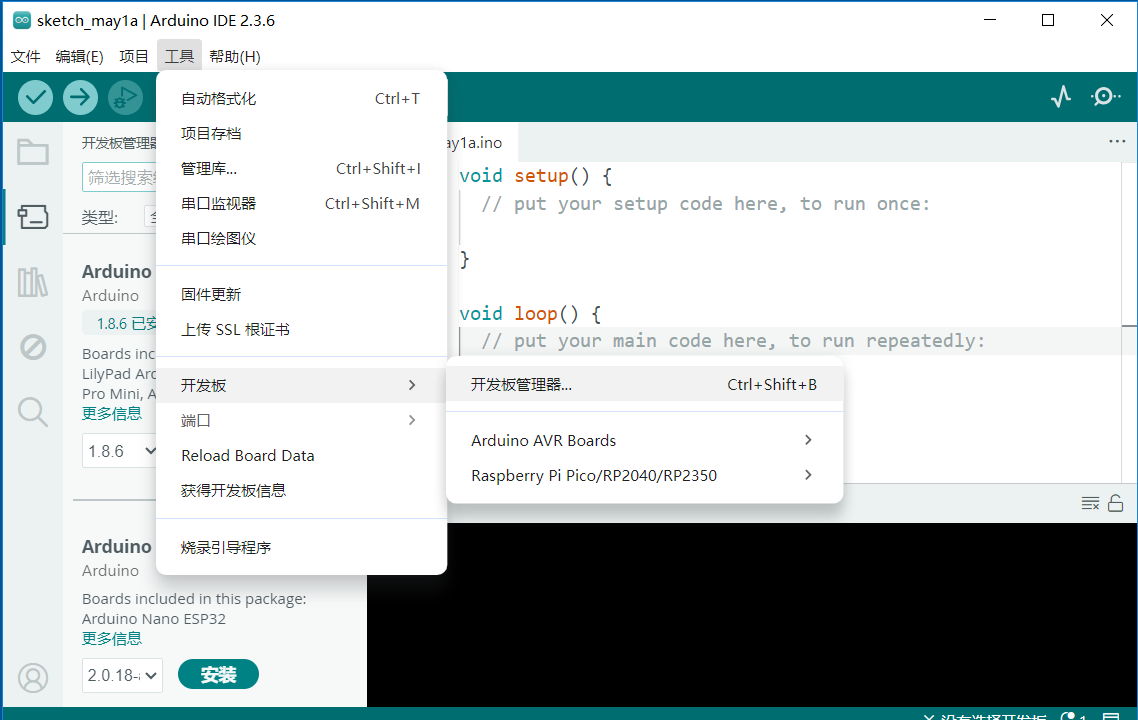Open 更多信息 link under Arduino AVR boards
The image size is (1138, 720).
pos(112,414)
